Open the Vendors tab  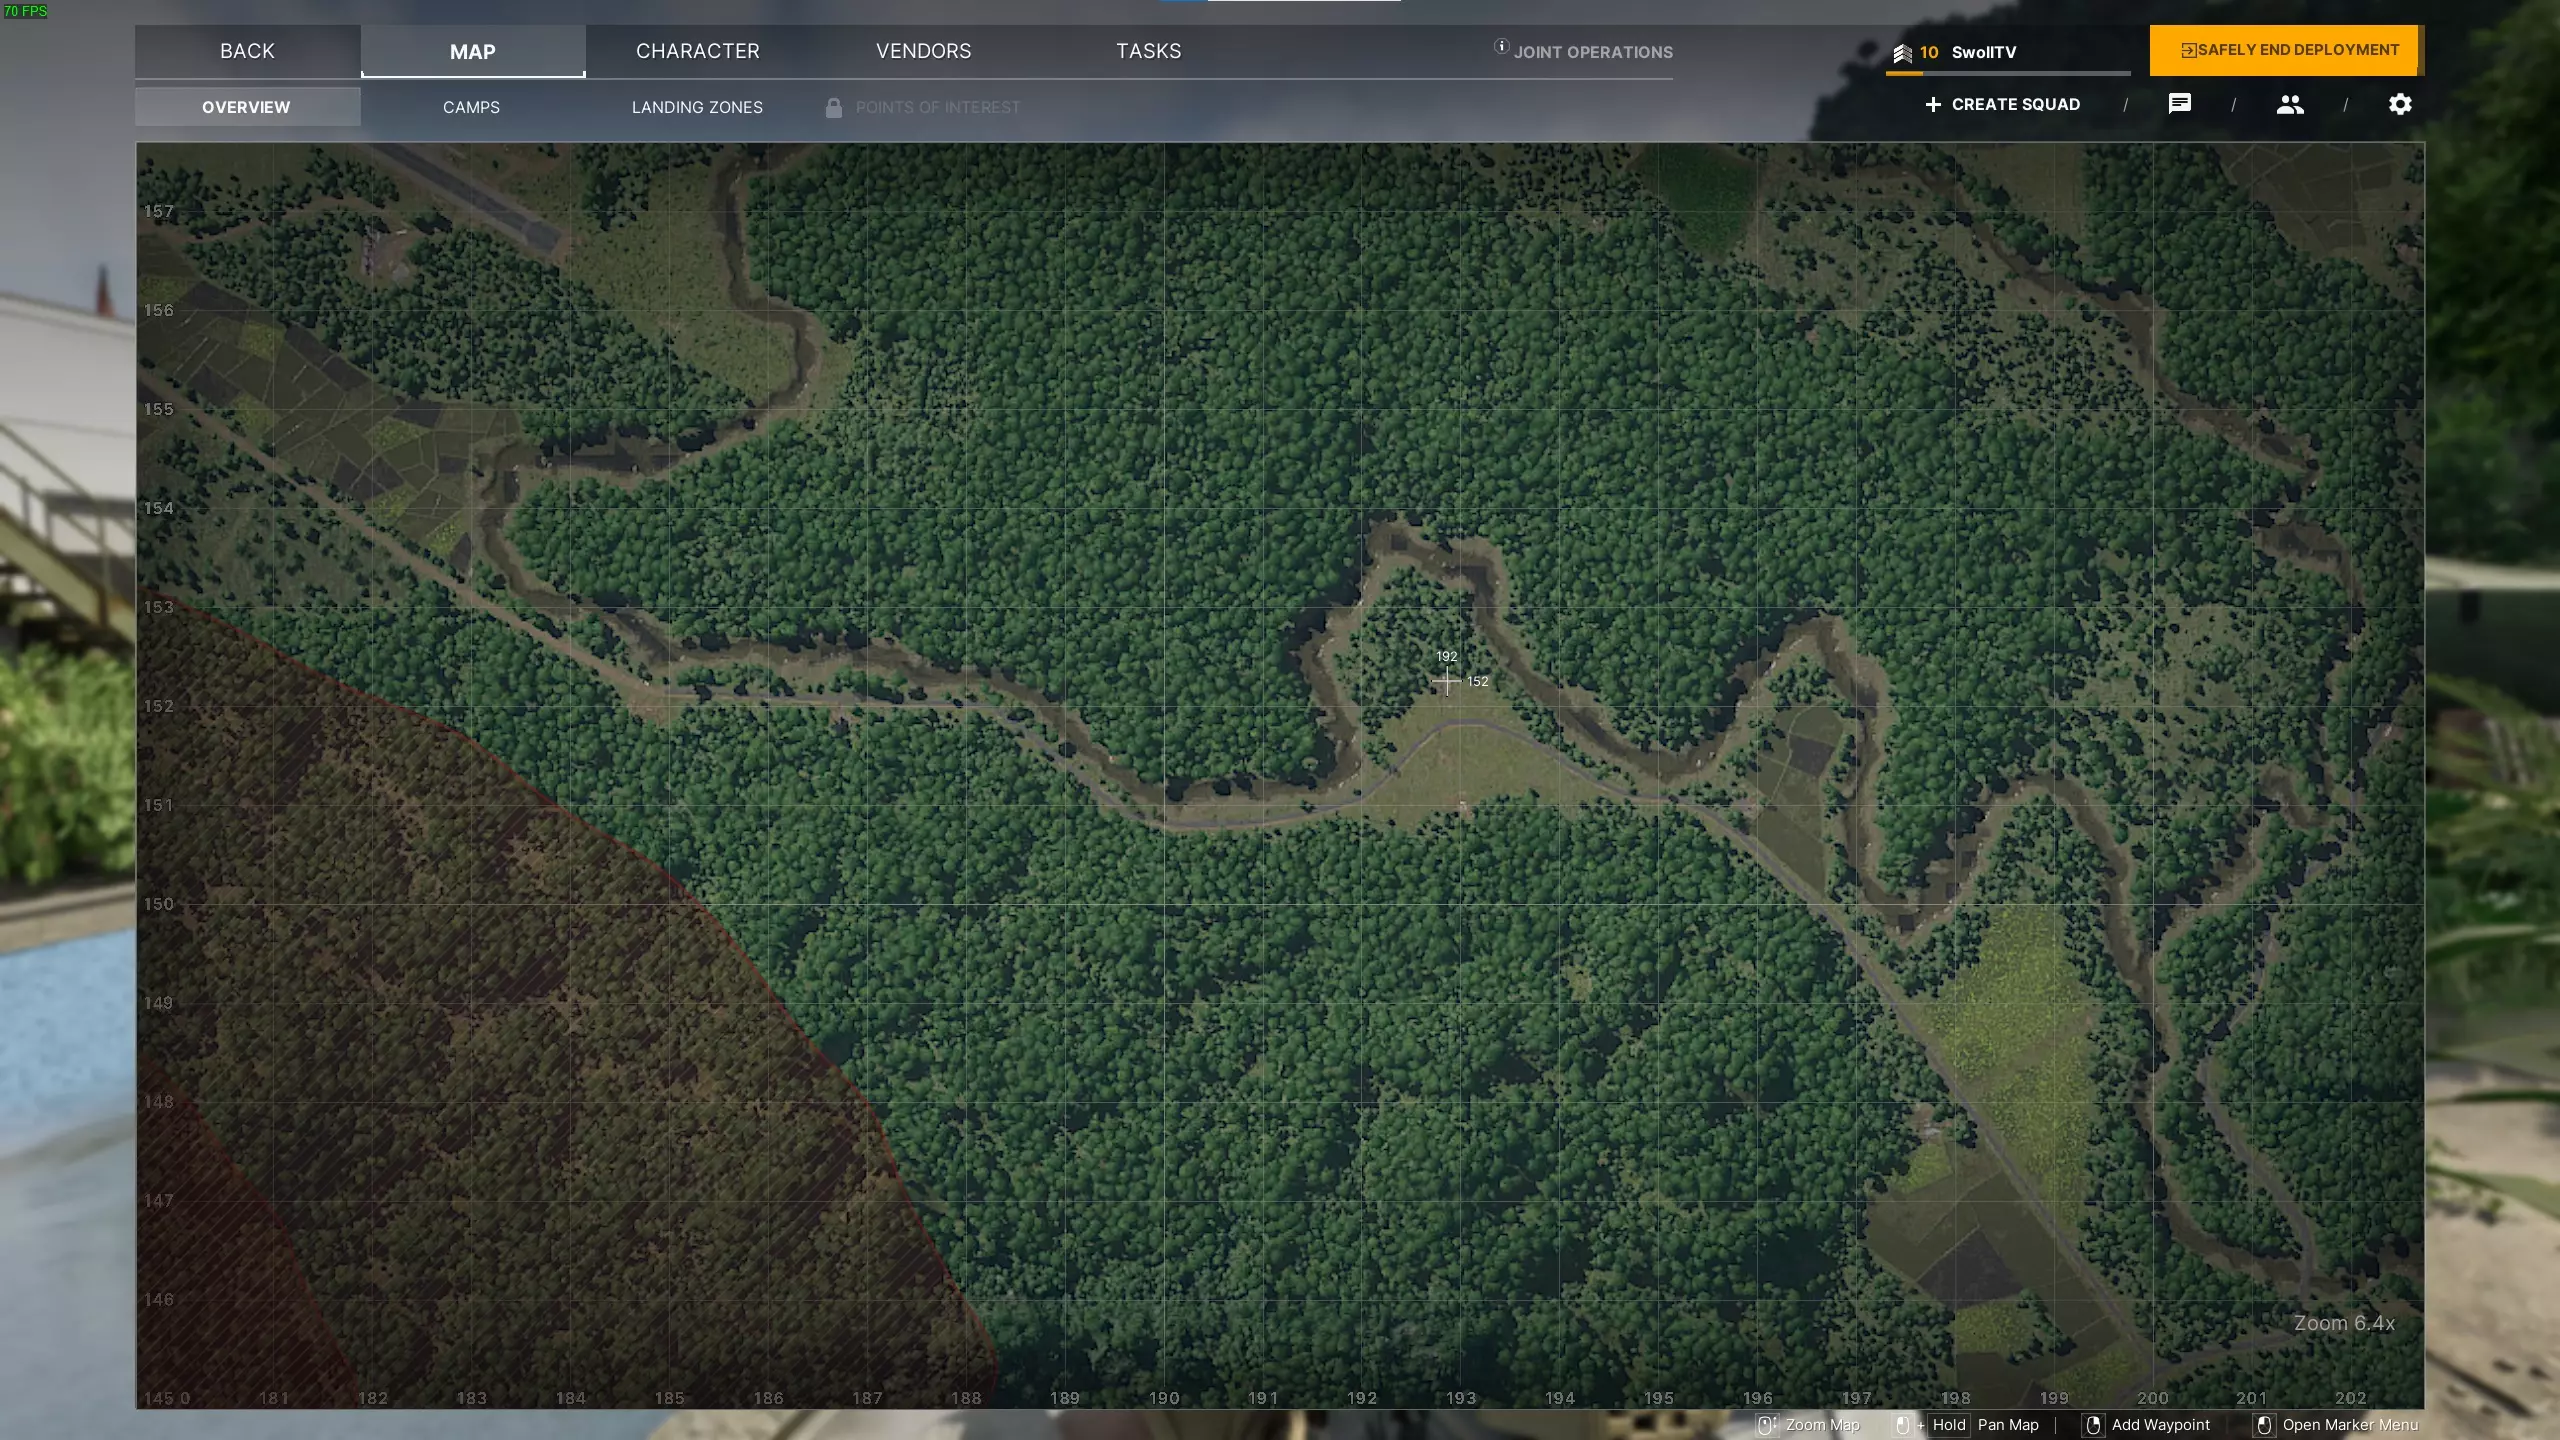923,51
